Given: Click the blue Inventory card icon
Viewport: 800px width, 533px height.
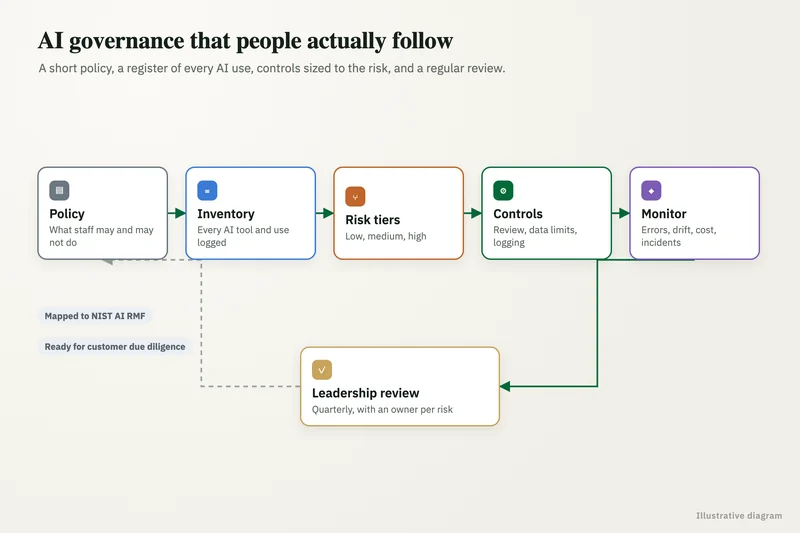Looking at the screenshot, I should tap(207, 190).
